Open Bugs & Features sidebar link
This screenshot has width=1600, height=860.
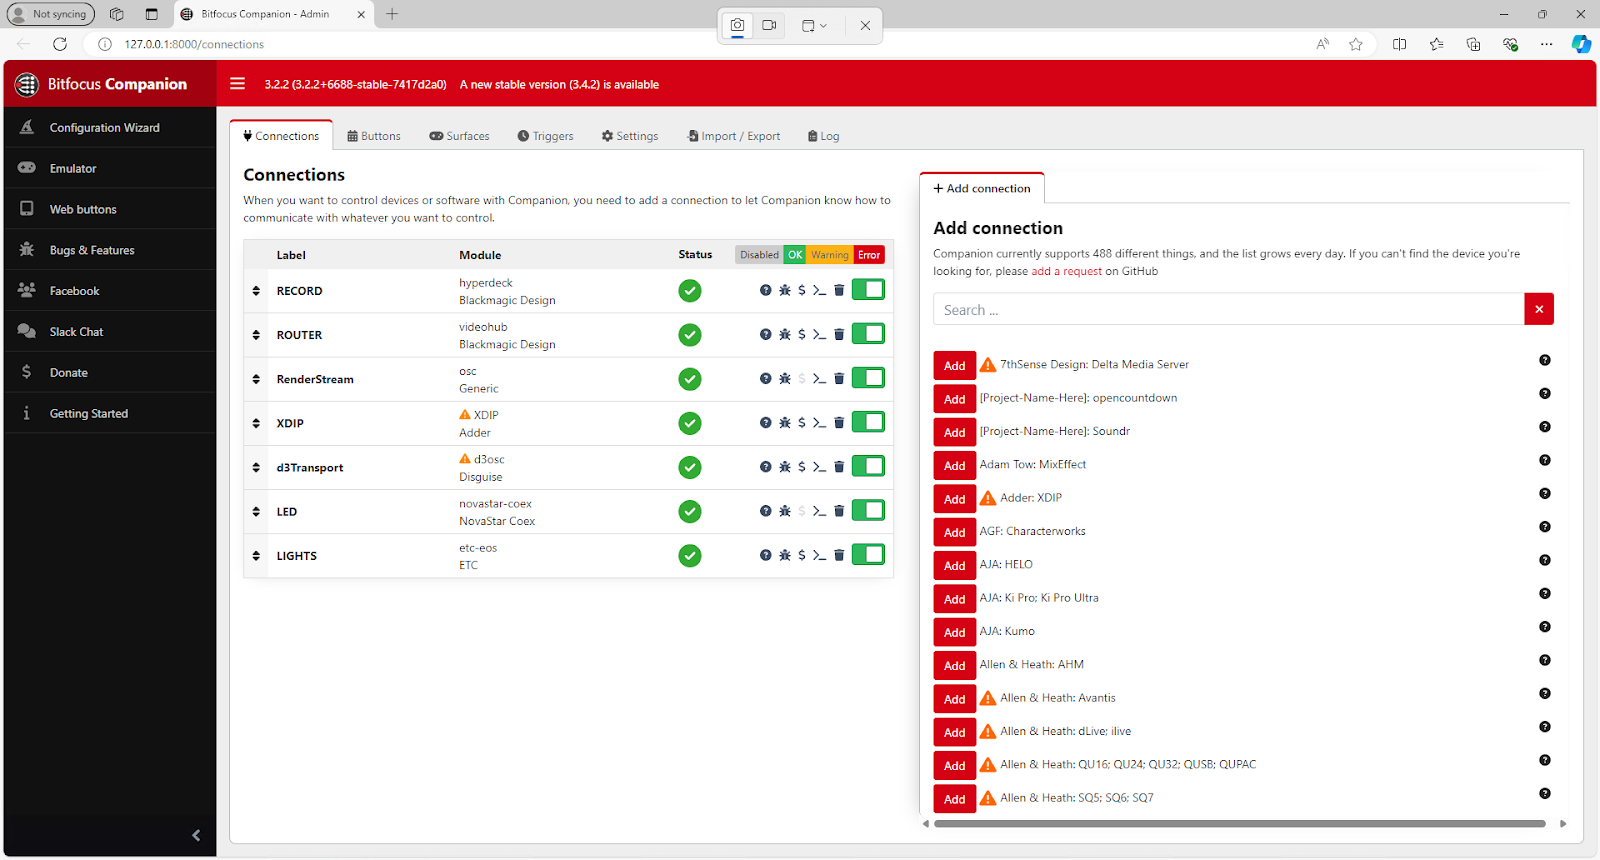[110, 250]
